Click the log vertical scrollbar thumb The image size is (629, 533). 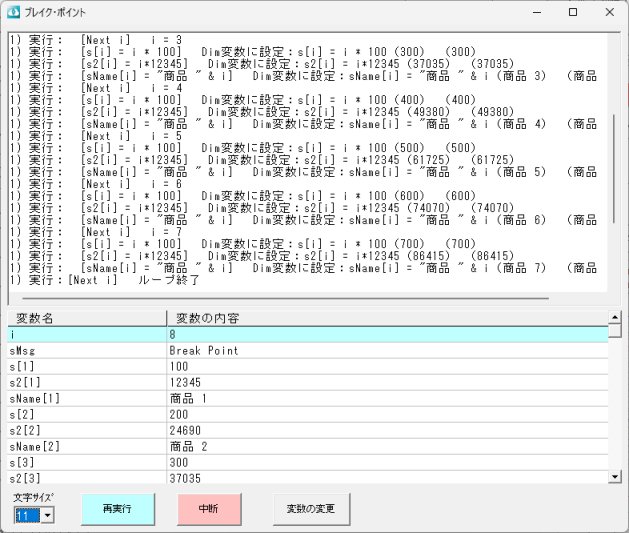coord(614,168)
